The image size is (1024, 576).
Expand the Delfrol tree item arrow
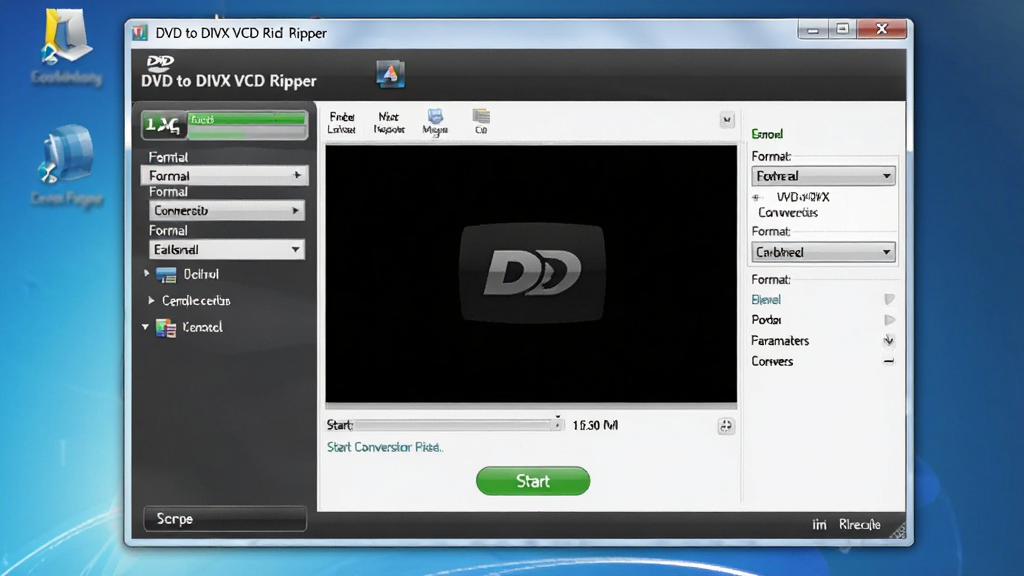(x=146, y=274)
